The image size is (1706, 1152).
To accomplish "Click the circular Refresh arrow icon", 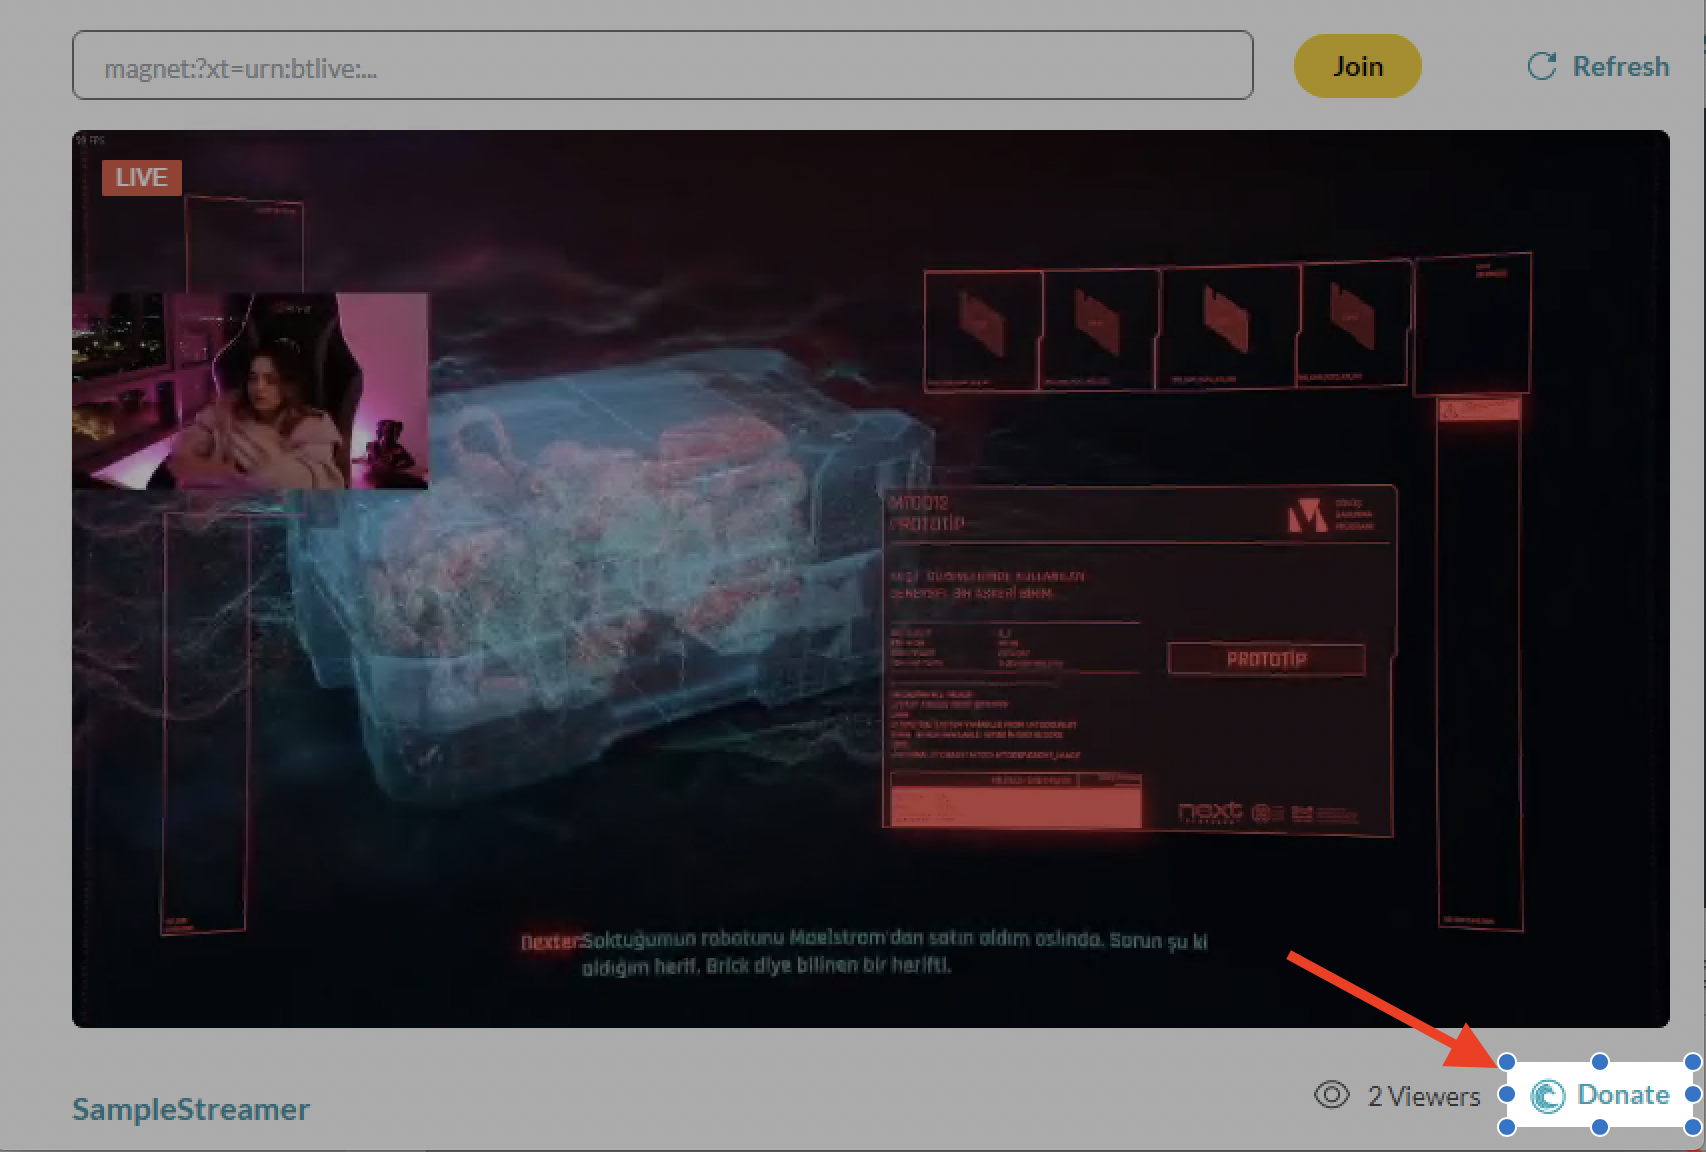I will pos(1542,66).
